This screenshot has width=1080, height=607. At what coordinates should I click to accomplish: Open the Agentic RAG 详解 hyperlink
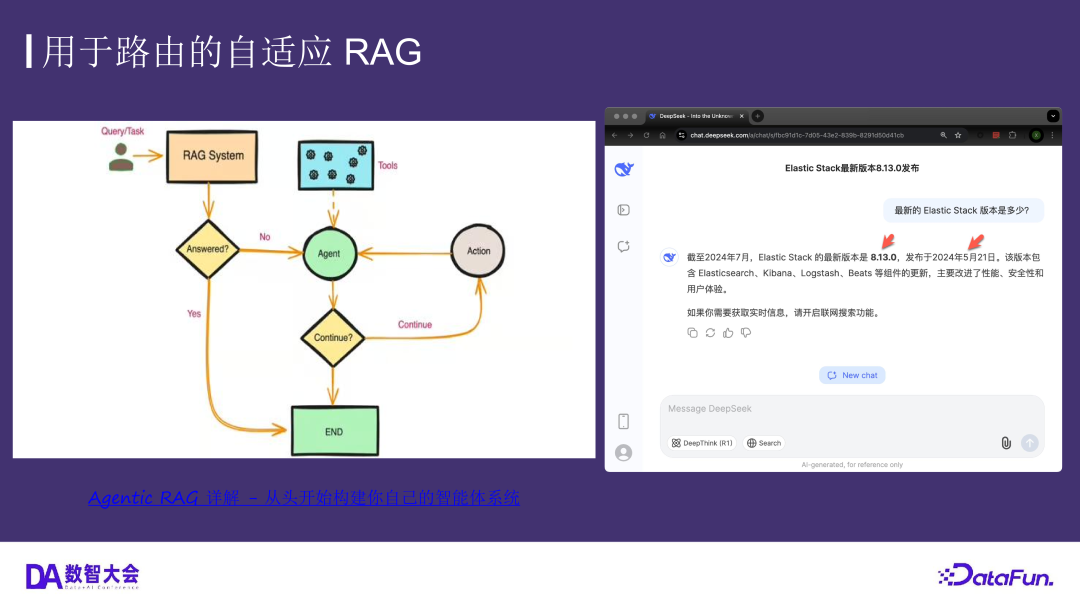click(x=304, y=497)
